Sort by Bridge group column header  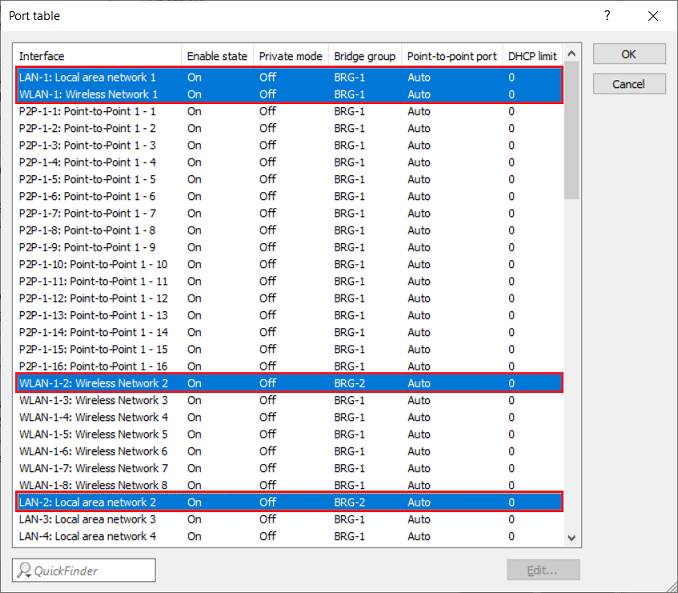click(x=364, y=56)
